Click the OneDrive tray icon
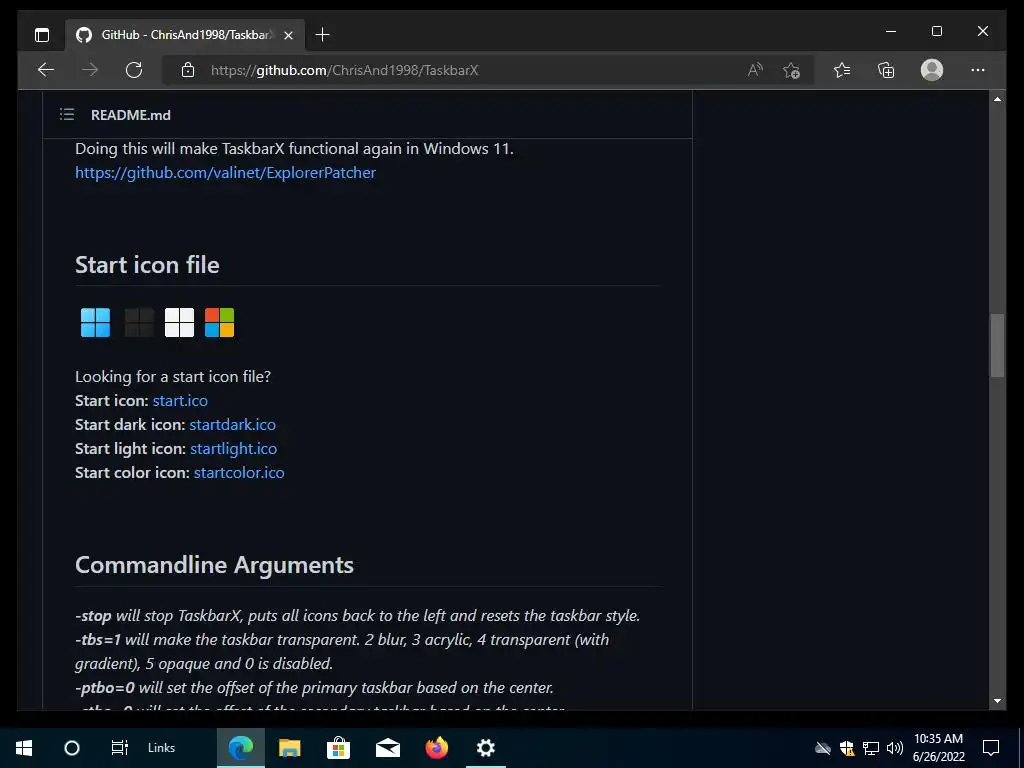This screenshot has width=1024, height=768. point(823,748)
